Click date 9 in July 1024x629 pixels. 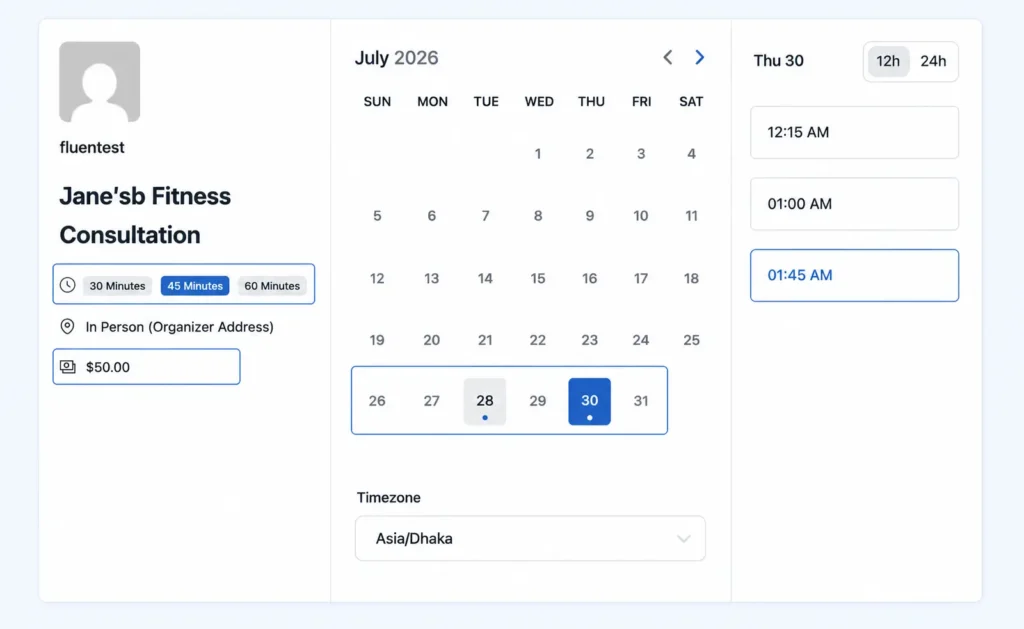click(589, 216)
